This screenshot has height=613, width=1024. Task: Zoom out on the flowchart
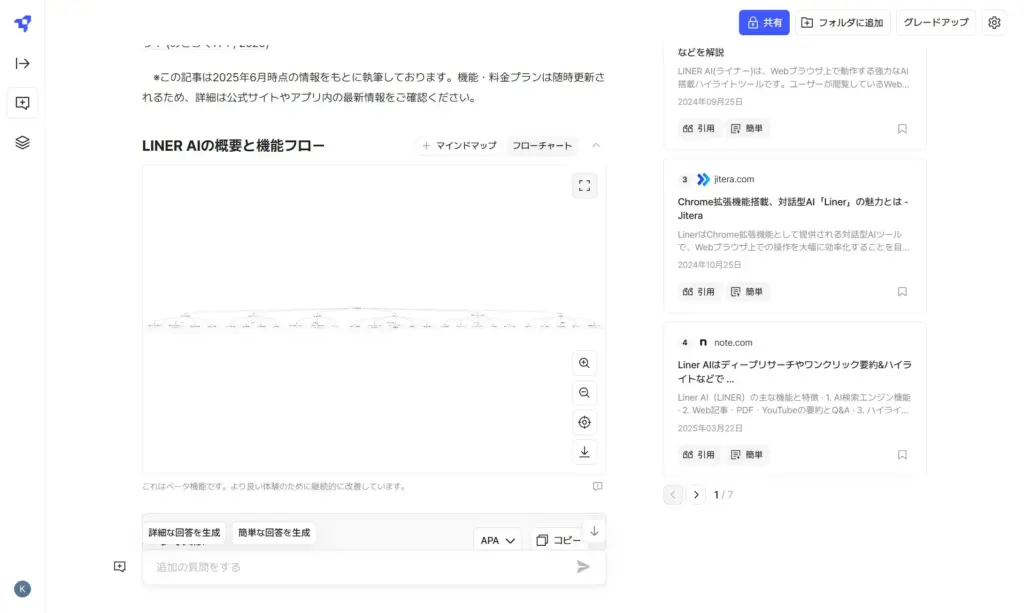[x=584, y=392]
